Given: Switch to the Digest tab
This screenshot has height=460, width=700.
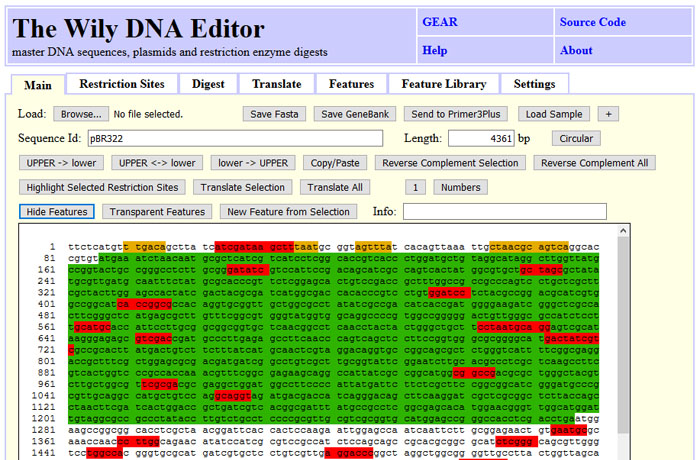Looking at the screenshot, I should click(x=208, y=84).
